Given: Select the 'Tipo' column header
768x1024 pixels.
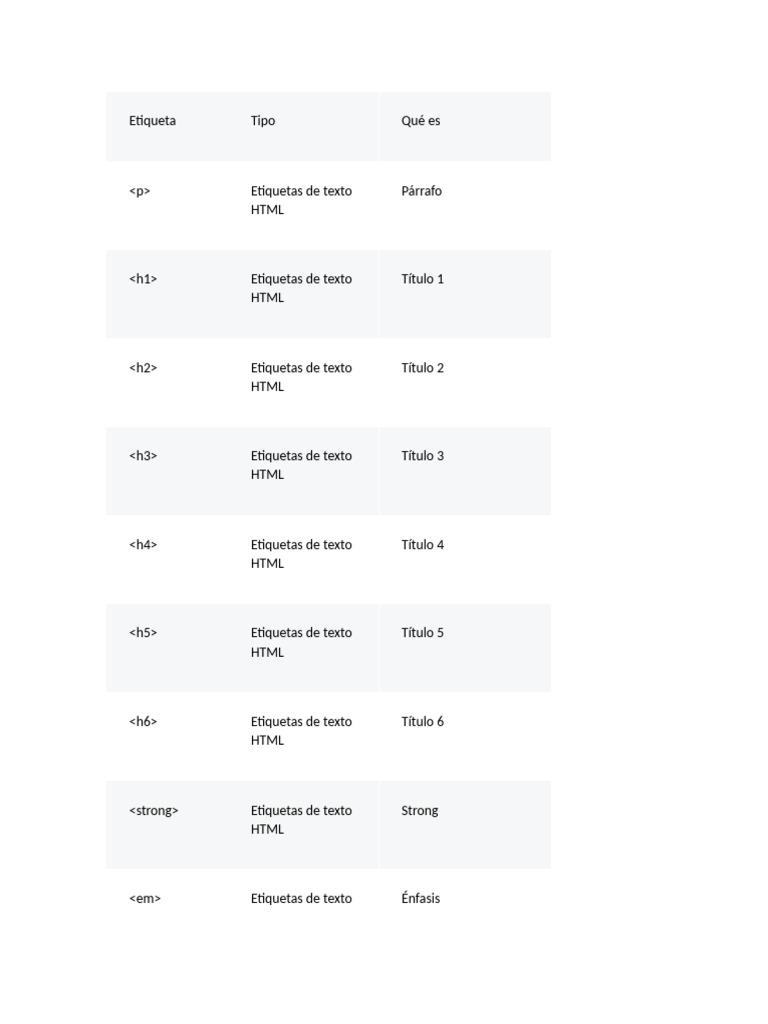Looking at the screenshot, I should (263, 121).
